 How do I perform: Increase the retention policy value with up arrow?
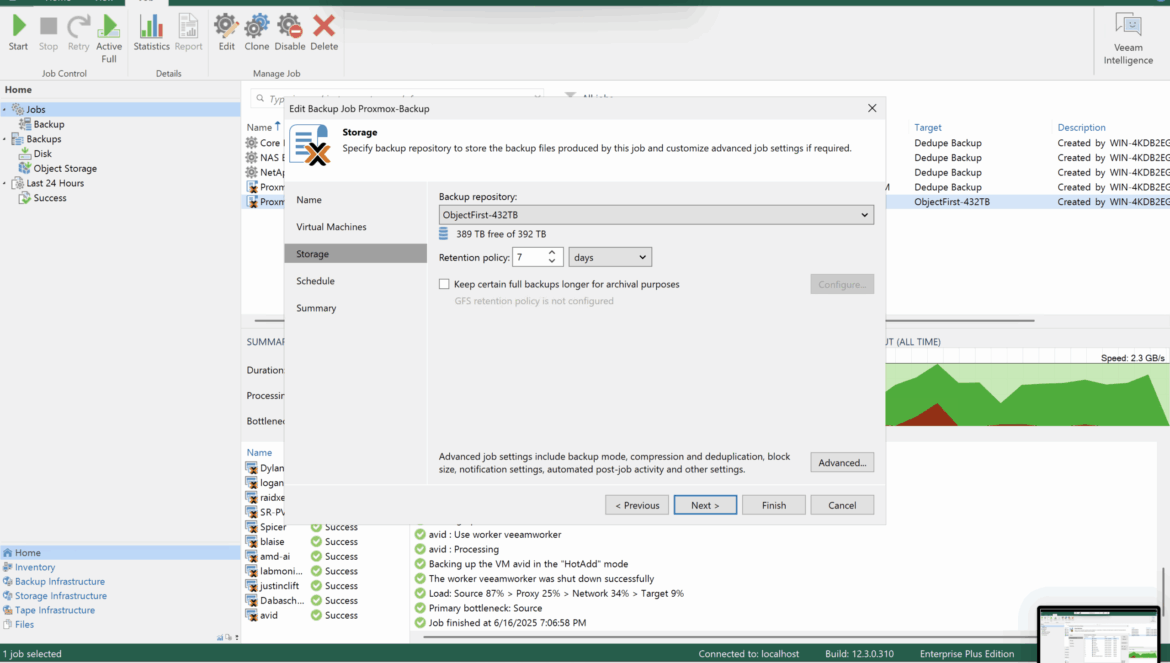click(552, 253)
